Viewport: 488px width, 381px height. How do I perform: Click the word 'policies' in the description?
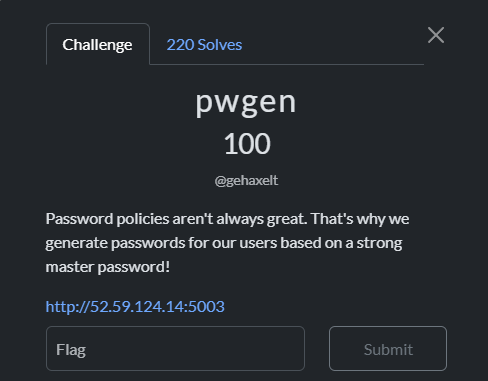click(x=143, y=219)
